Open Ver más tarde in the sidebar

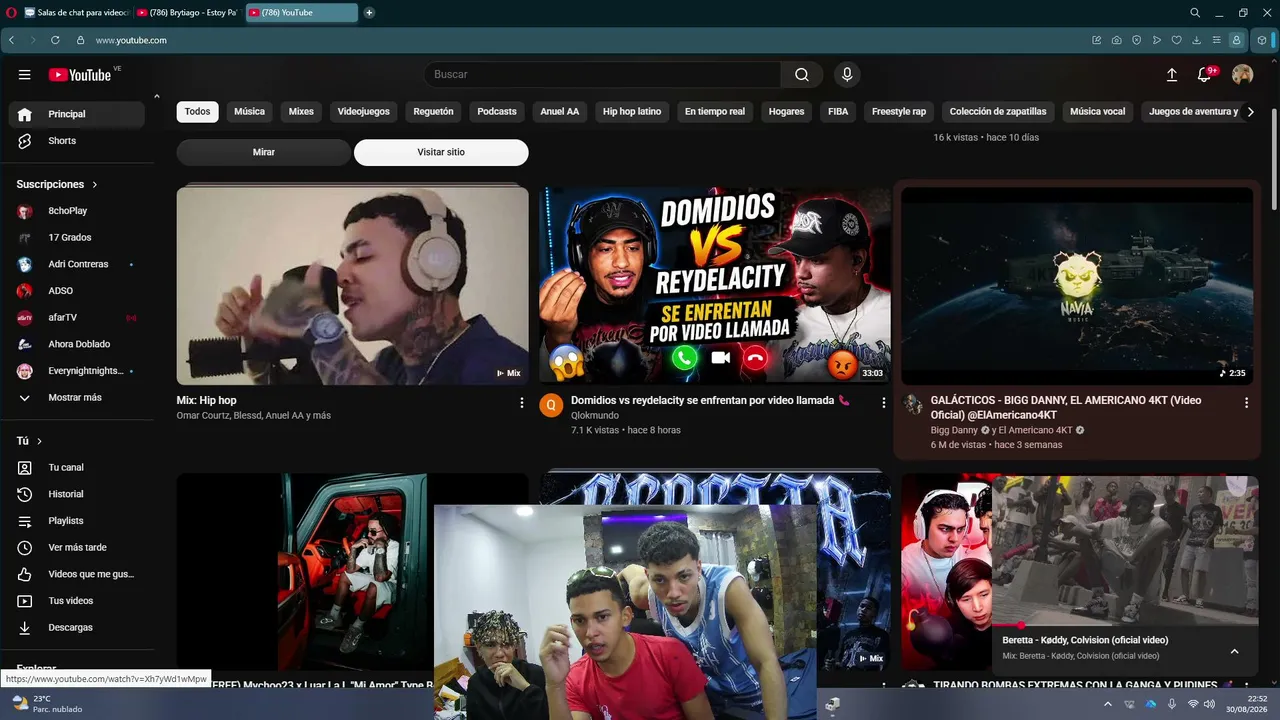pos(76,548)
